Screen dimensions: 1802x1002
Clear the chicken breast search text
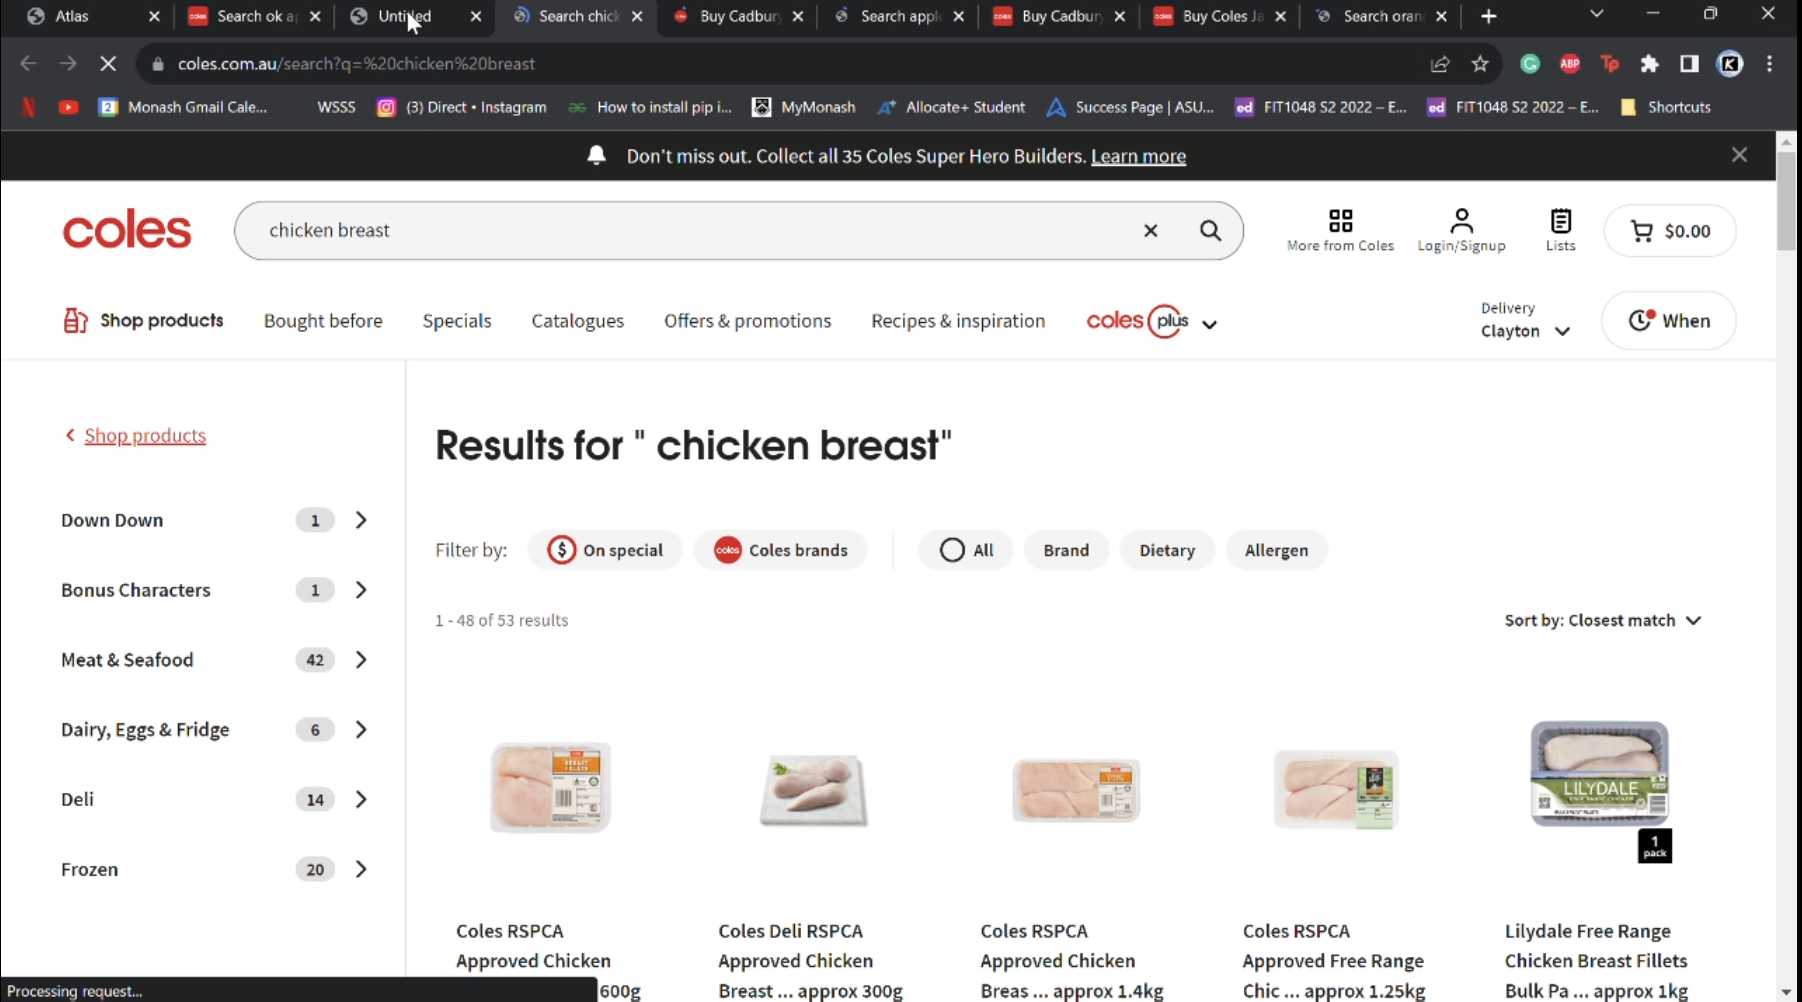1151,231
